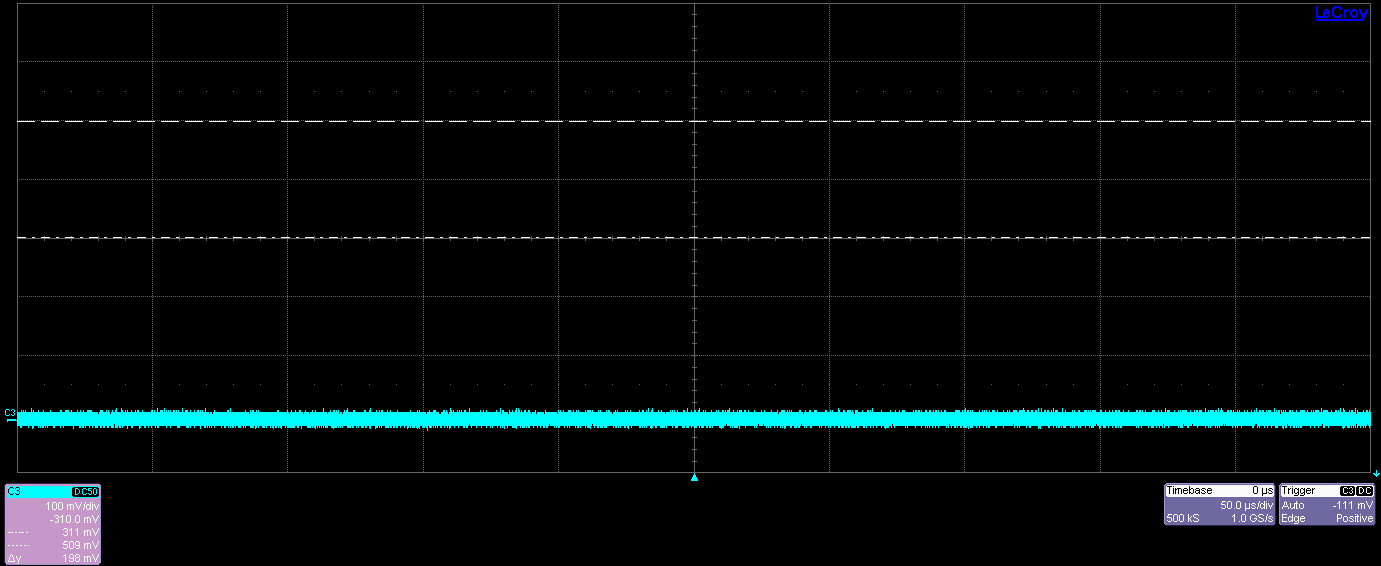1381x566 pixels.
Task: Open the LeCroy logo link
Action: (x=1340, y=13)
